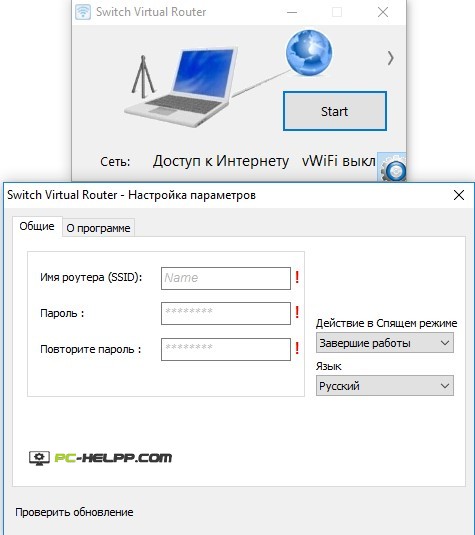Image resolution: width=475 pixels, height=535 pixels.
Task: Open the Язык language dropdown
Action: (x=385, y=386)
